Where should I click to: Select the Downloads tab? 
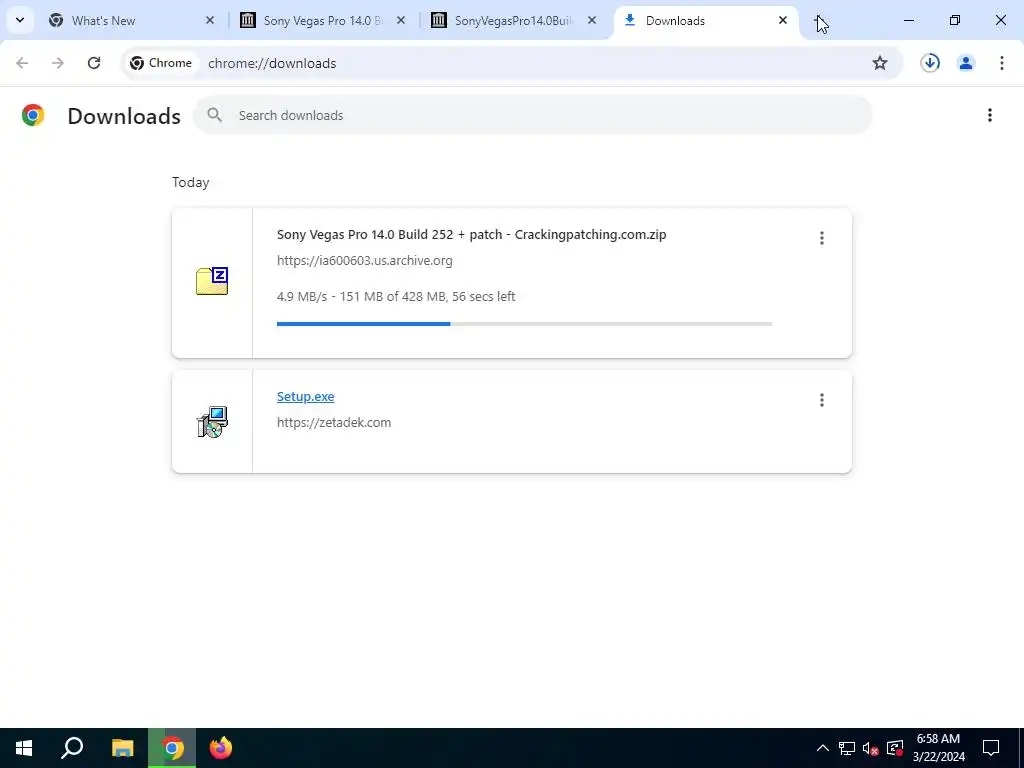(705, 20)
